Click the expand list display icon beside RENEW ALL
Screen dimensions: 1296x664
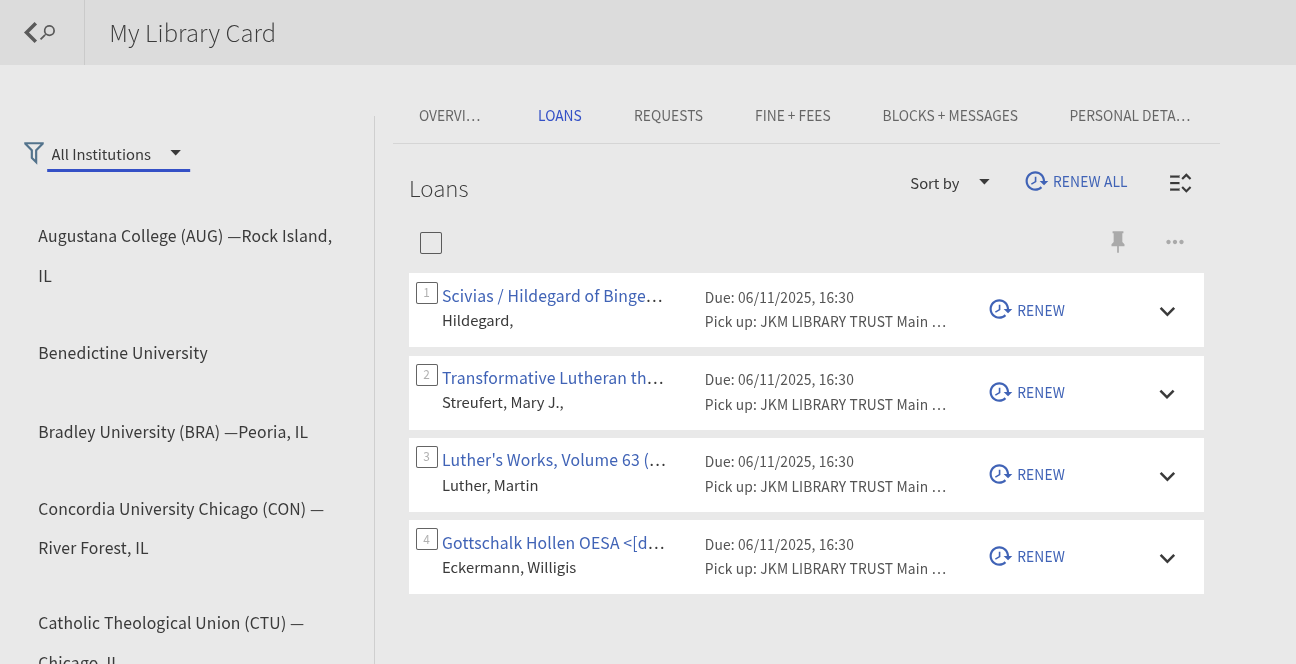click(1180, 183)
